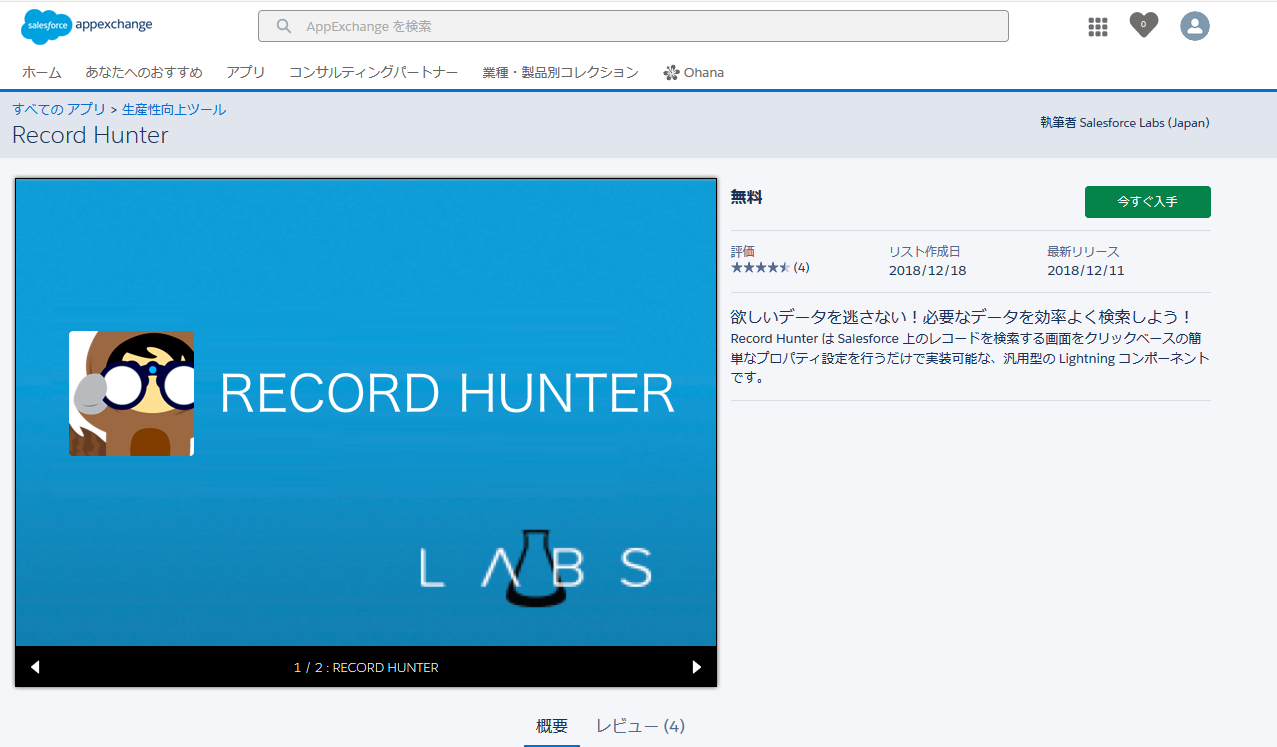Open あなたへのおすすめ menu item
Viewport: 1277px width, 747px height.
(x=144, y=73)
